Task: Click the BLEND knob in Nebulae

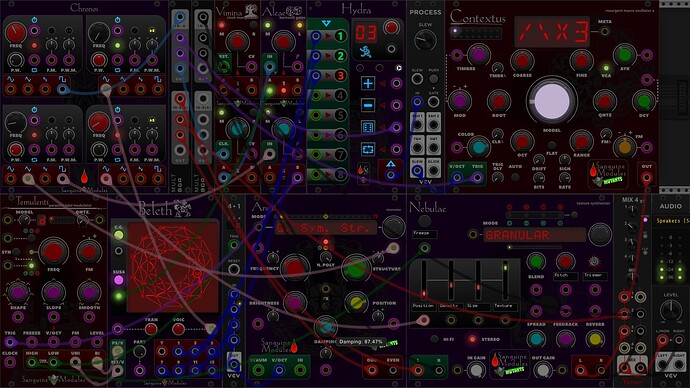Action: pos(536,261)
